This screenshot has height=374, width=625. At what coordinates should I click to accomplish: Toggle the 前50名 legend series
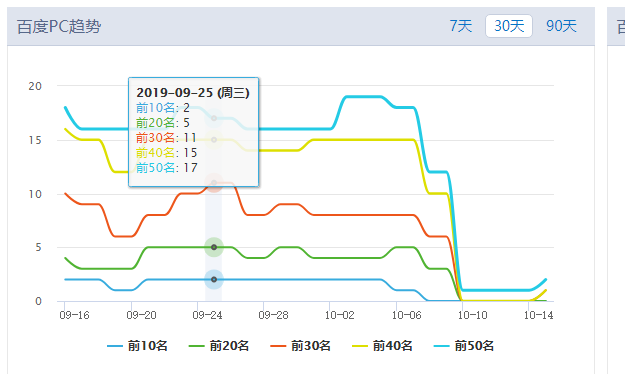tap(464, 346)
